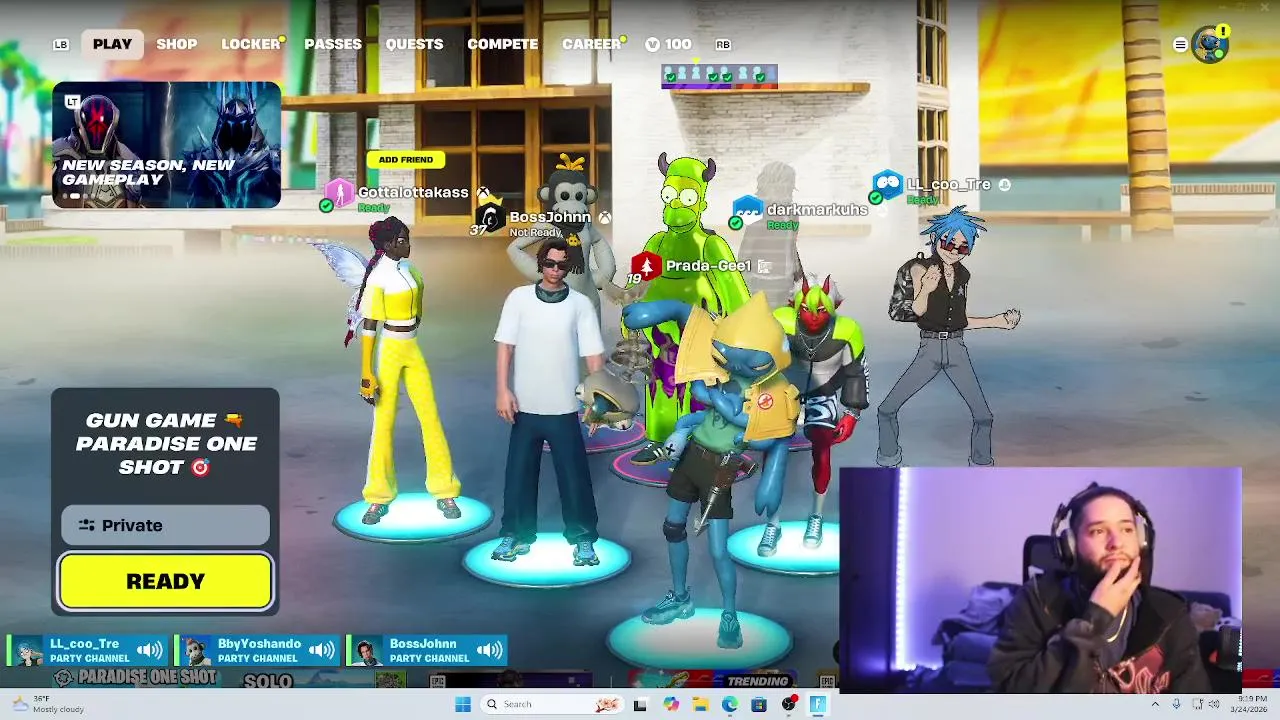
Task: Click the LT icon on the news banner
Action: (72, 102)
